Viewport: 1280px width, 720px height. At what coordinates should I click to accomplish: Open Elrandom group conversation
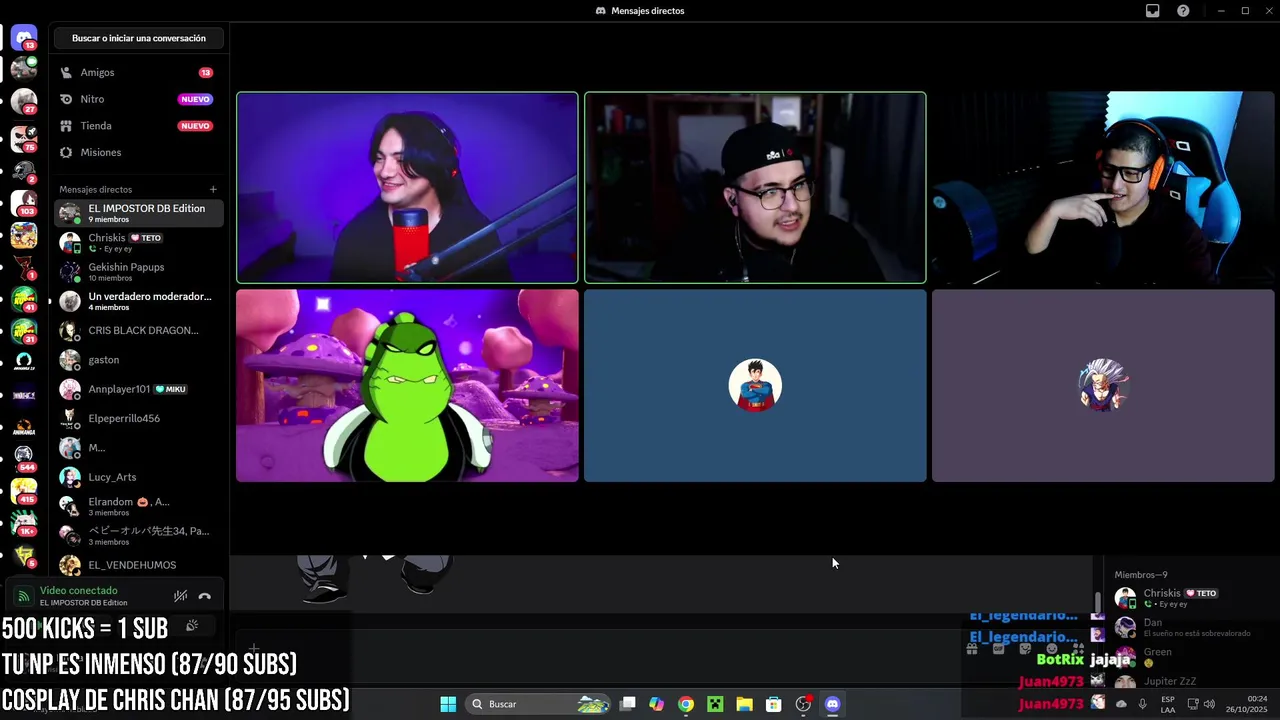tap(139, 506)
